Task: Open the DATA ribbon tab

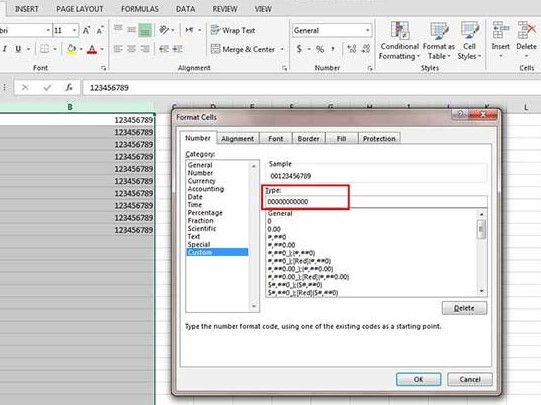Action: pos(185,9)
